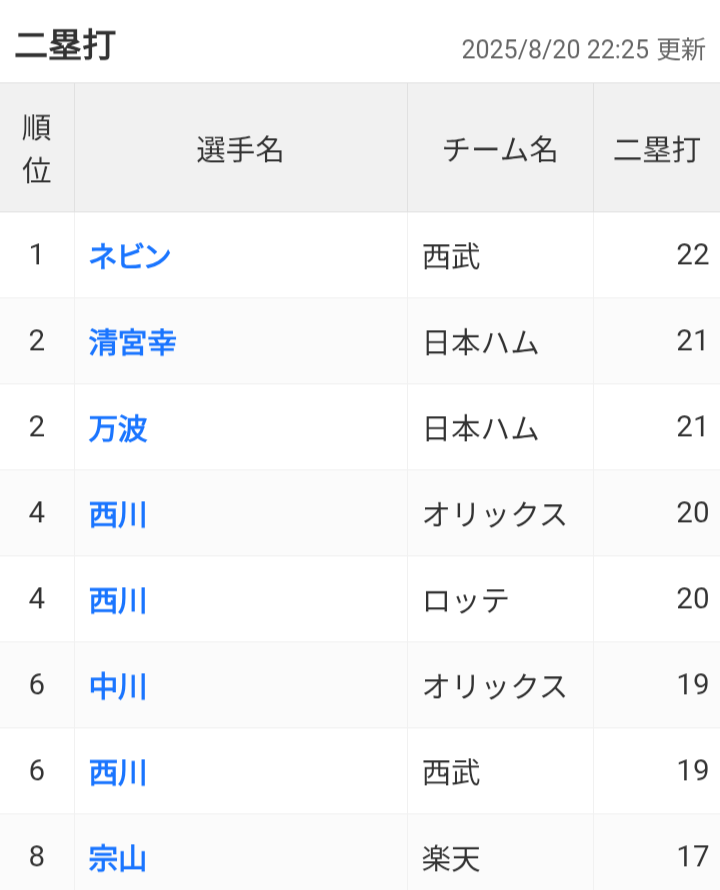Screen dimensions: 720x890
Task: Click 西川 in the rank 6 西武 row
Action: coord(118,772)
